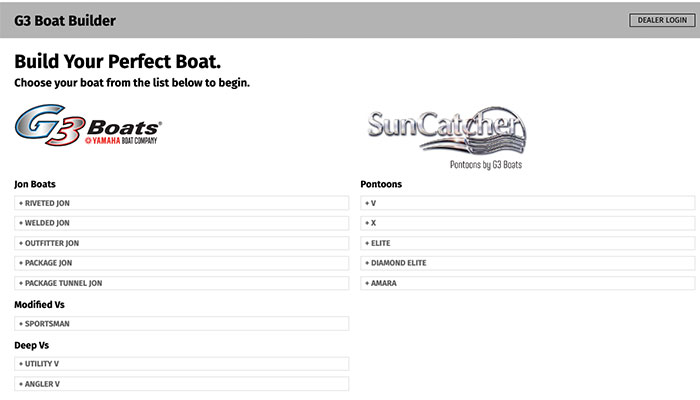Expand the WELDED JON row
The height and width of the screenshot is (400, 700).
[x=181, y=223]
